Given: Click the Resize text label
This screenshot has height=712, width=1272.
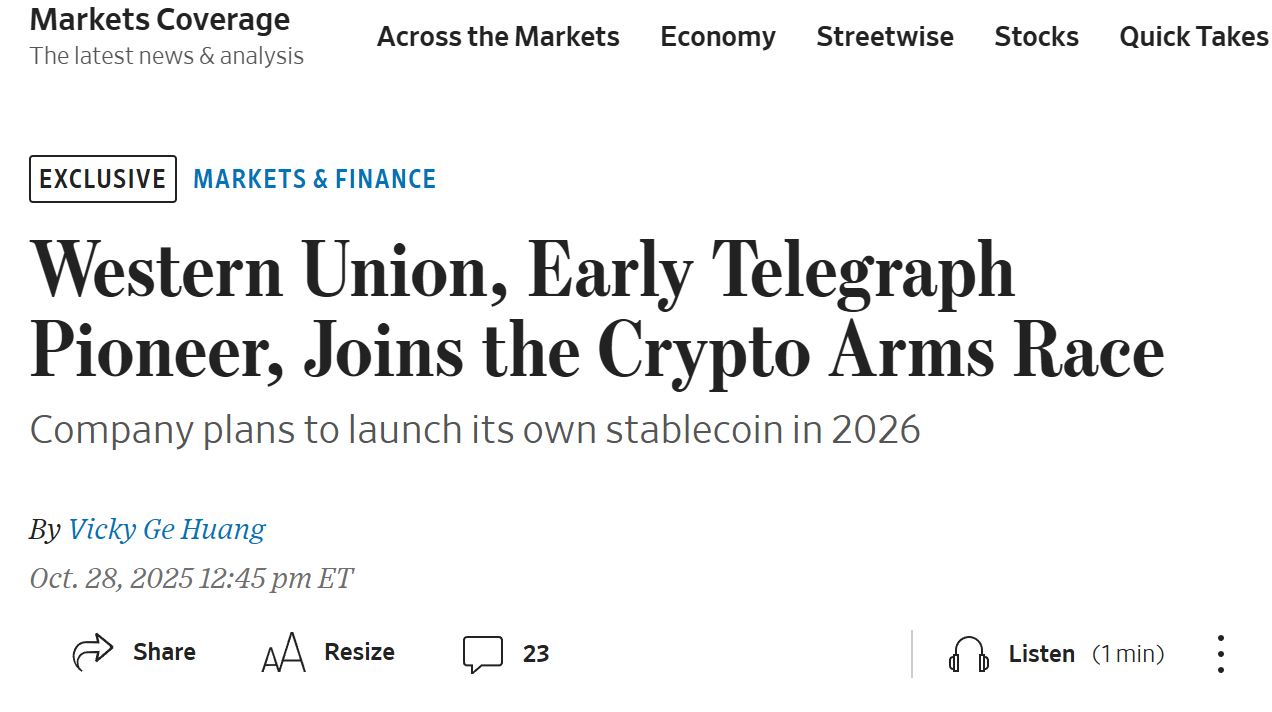Looking at the screenshot, I should click(x=359, y=652).
